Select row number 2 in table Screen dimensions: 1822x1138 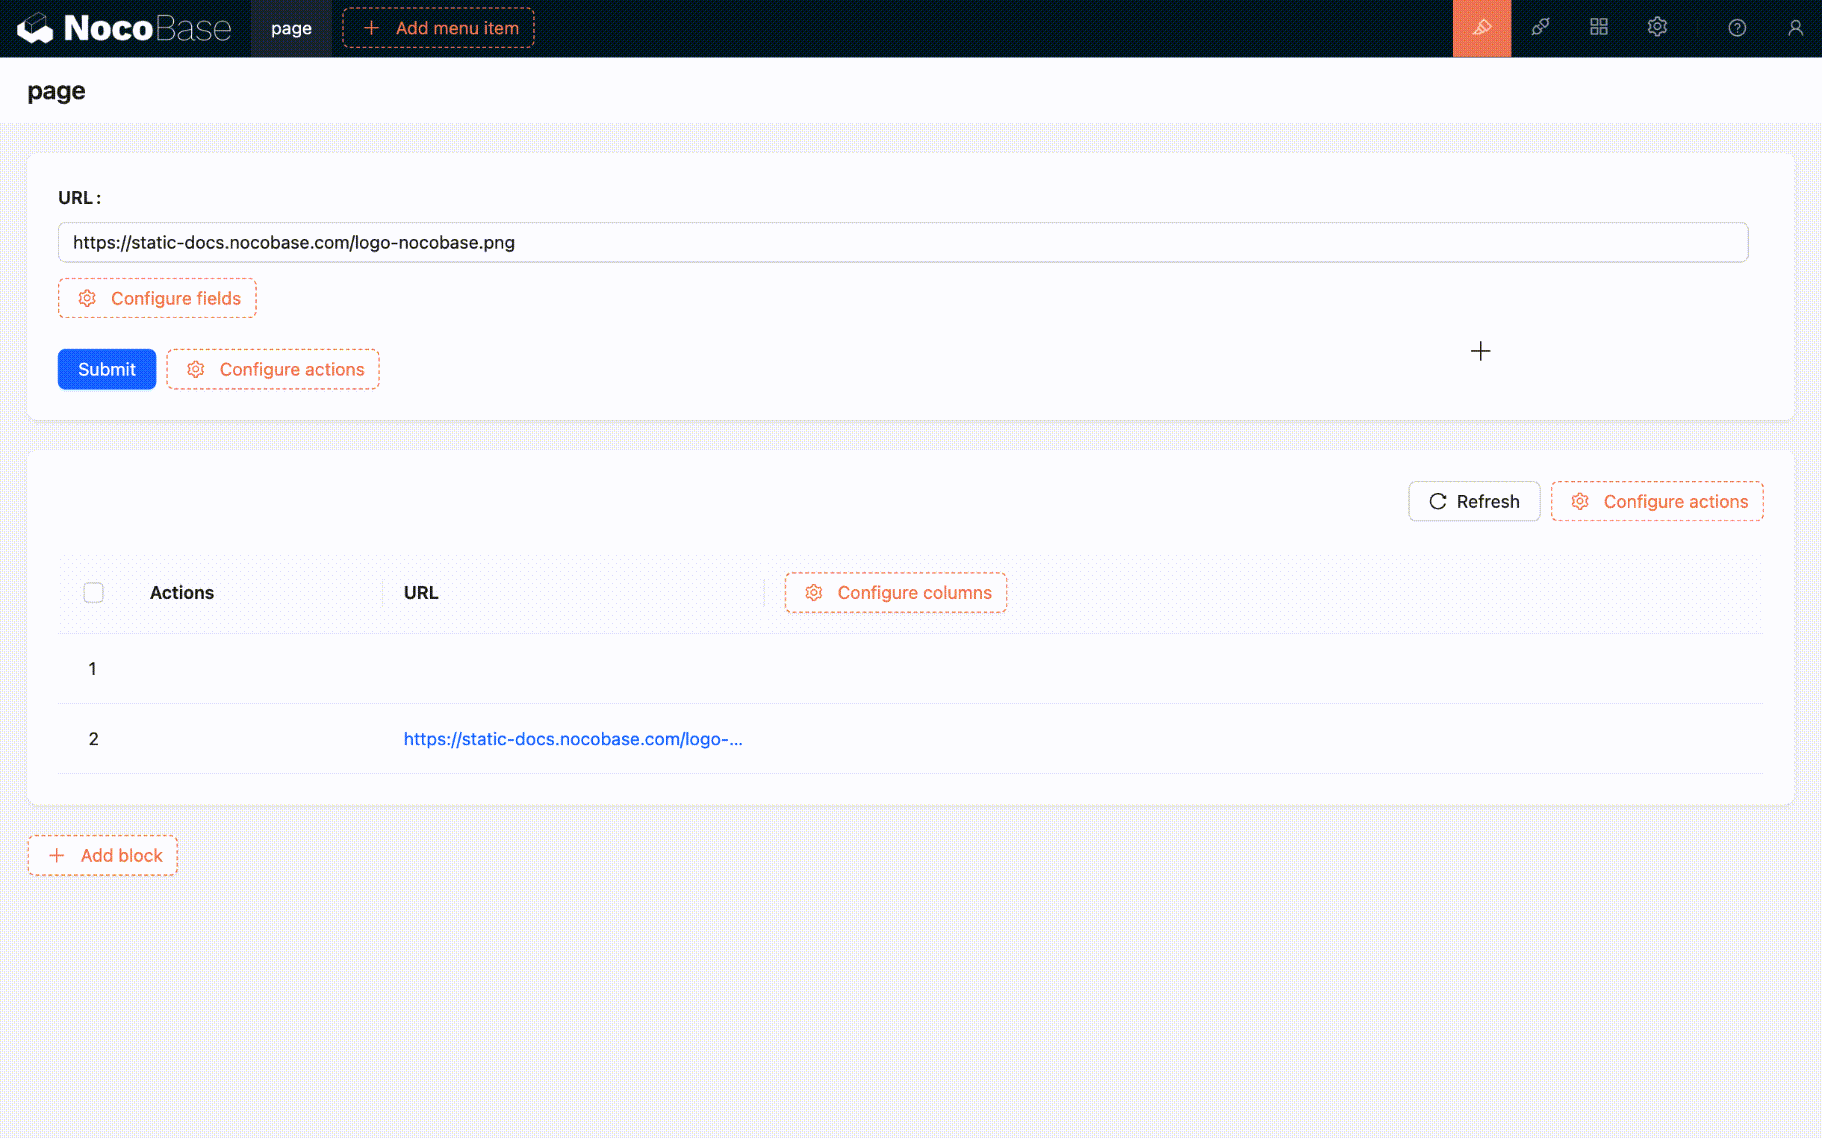93,739
